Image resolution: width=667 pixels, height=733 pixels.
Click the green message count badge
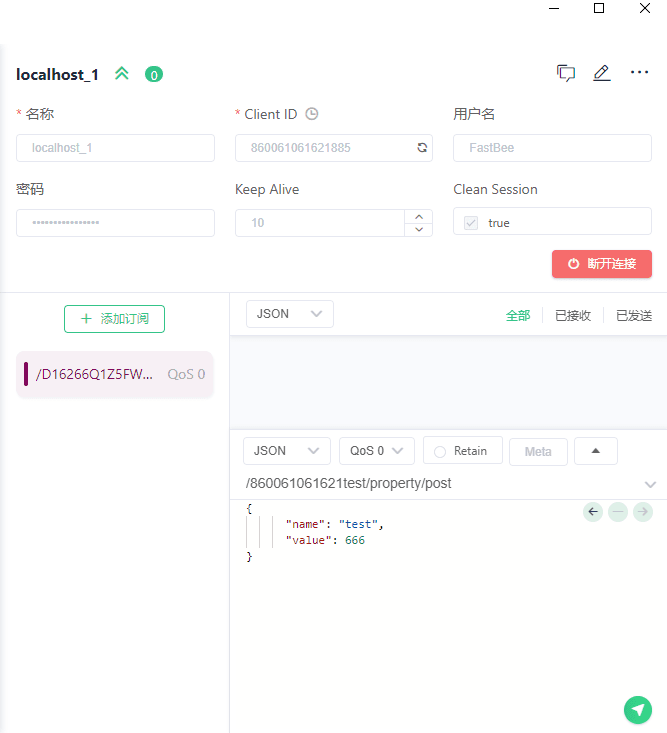[154, 74]
